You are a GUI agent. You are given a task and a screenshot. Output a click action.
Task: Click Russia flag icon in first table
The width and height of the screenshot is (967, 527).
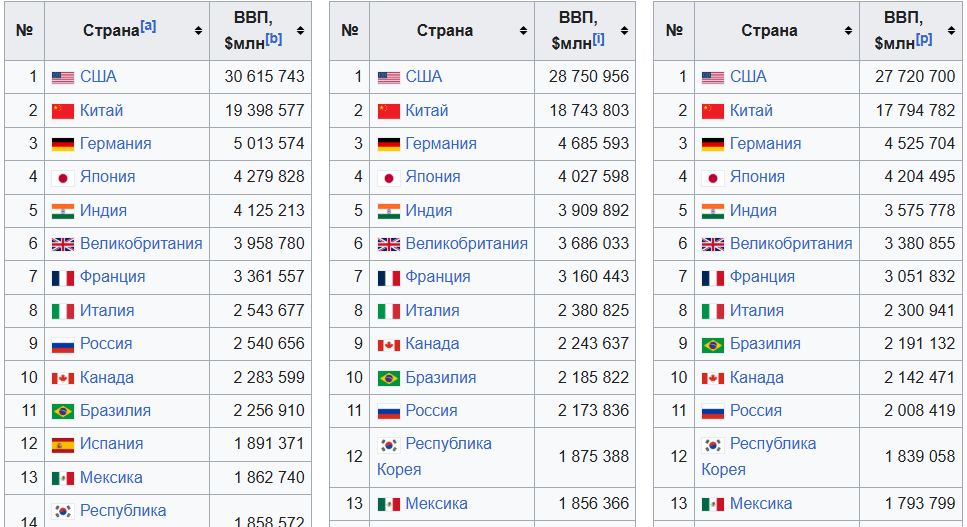63,345
